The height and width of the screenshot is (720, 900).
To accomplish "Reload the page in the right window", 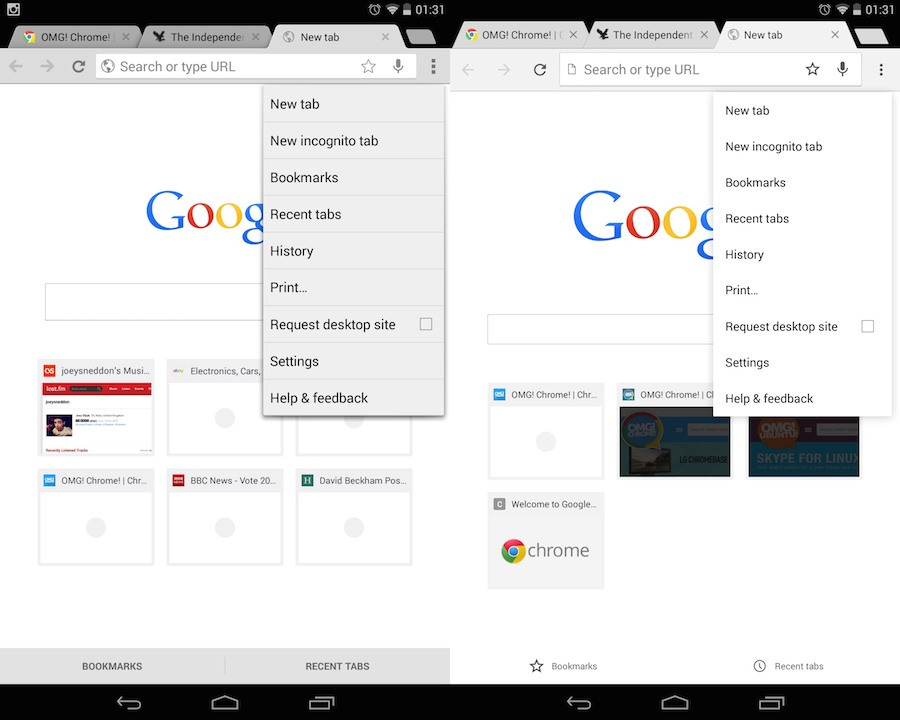I will [540, 70].
